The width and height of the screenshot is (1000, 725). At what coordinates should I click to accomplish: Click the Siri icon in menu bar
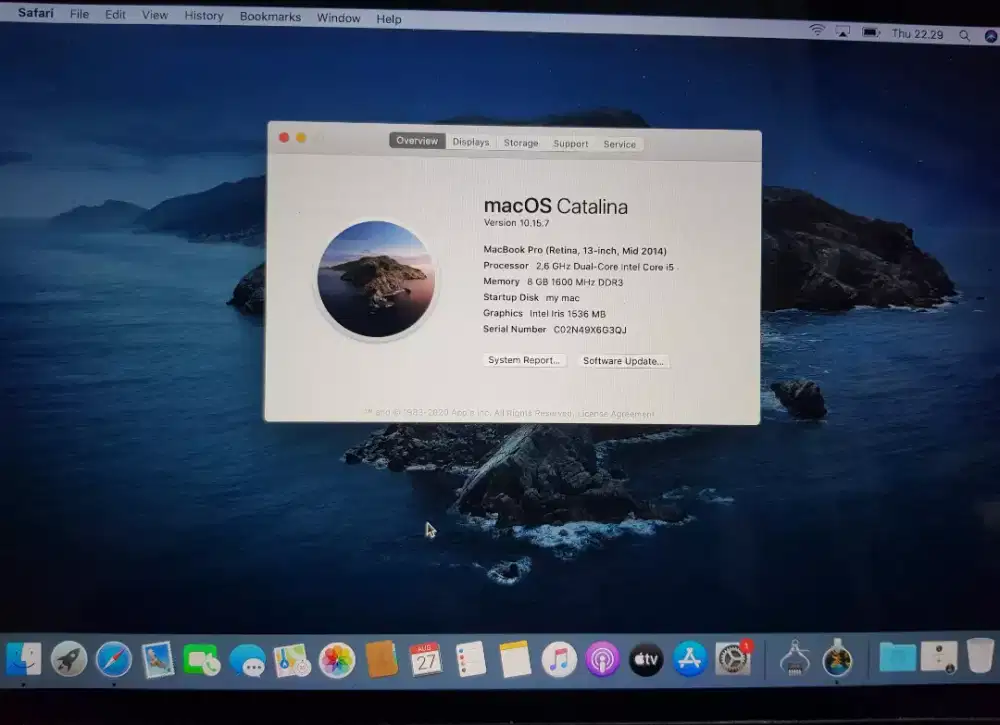pos(991,36)
